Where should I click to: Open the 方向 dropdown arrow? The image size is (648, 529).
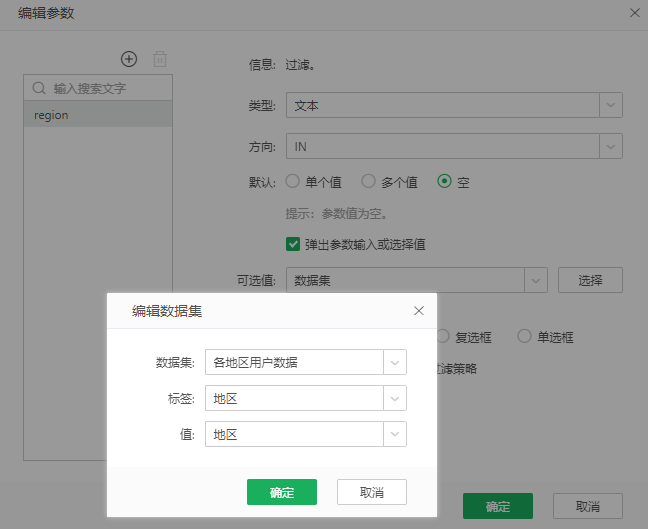pyautogui.click(x=611, y=146)
